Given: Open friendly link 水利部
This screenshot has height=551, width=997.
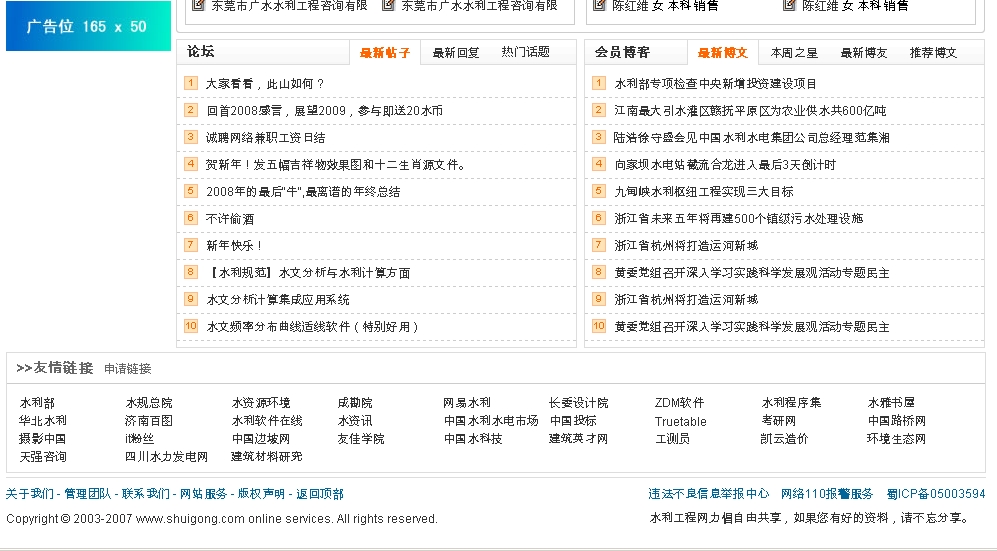Looking at the screenshot, I should pyautogui.click(x=37, y=403).
